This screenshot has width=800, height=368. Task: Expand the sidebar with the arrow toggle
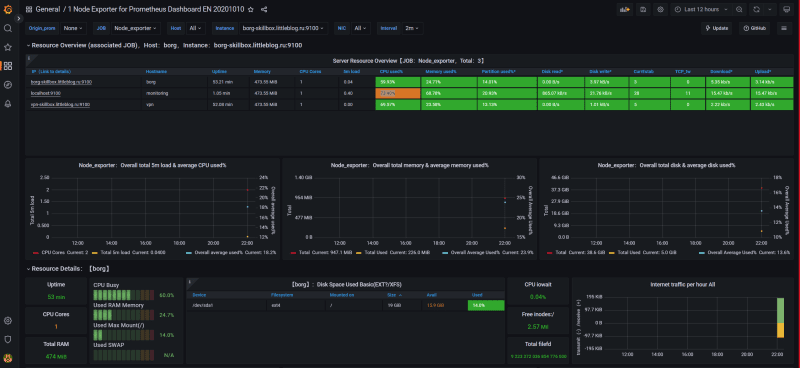click(18, 18)
